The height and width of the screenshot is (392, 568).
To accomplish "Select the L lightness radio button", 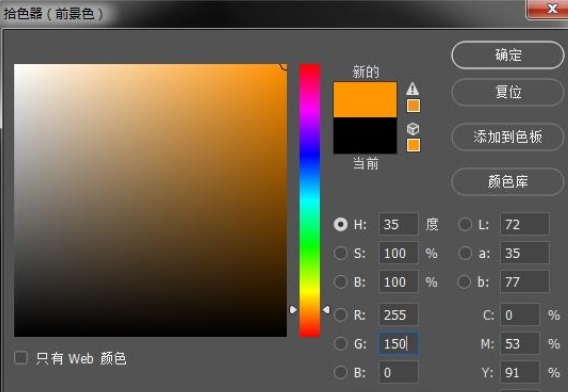I will pos(465,224).
